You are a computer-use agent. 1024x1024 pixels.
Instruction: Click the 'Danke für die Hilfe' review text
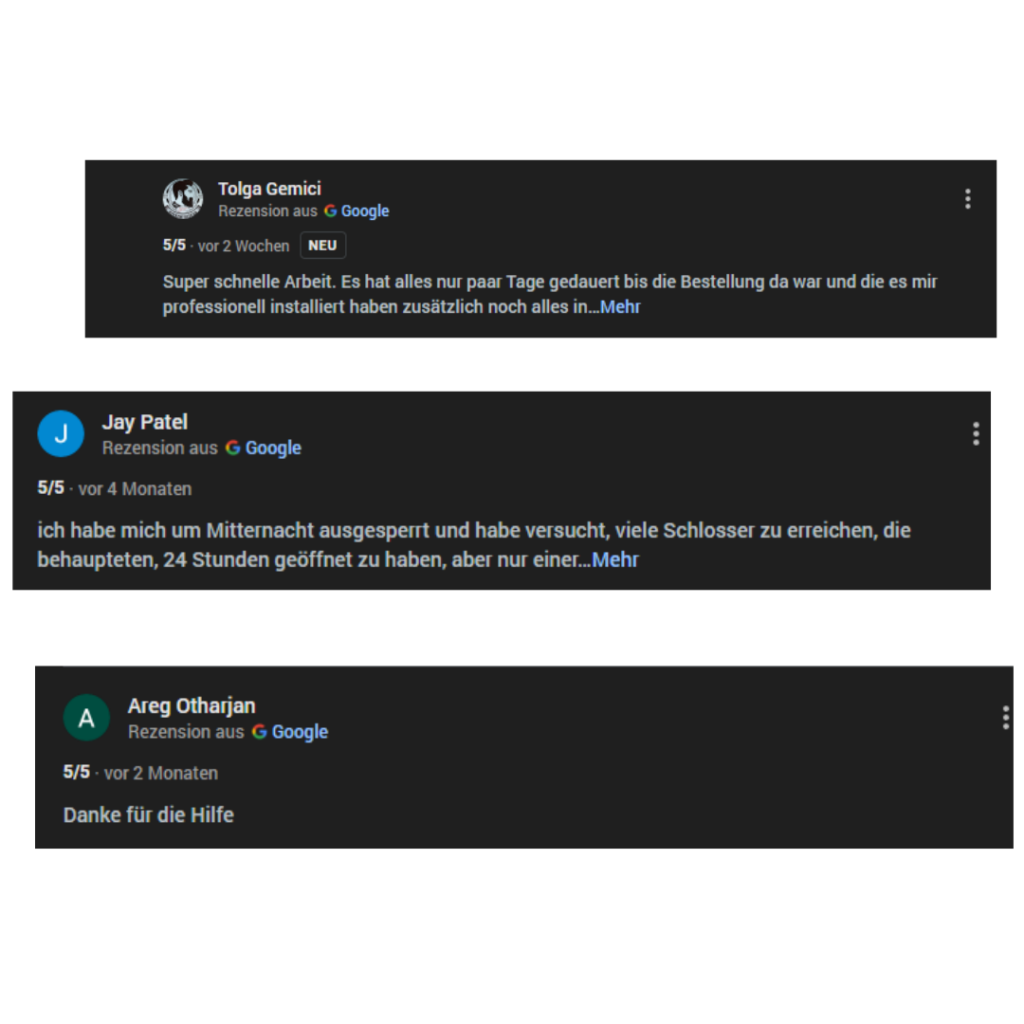pyautogui.click(x=148, y=815)
